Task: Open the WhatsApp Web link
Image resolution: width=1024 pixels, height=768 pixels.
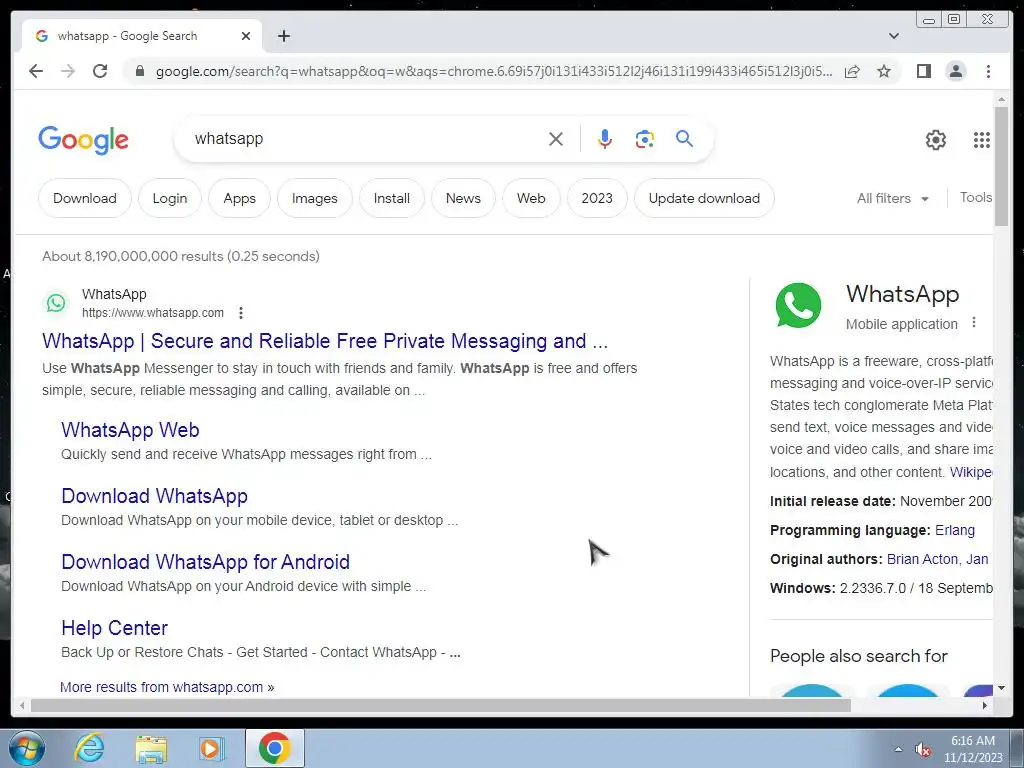Action: pyautogui.click(x=130, y=430)
